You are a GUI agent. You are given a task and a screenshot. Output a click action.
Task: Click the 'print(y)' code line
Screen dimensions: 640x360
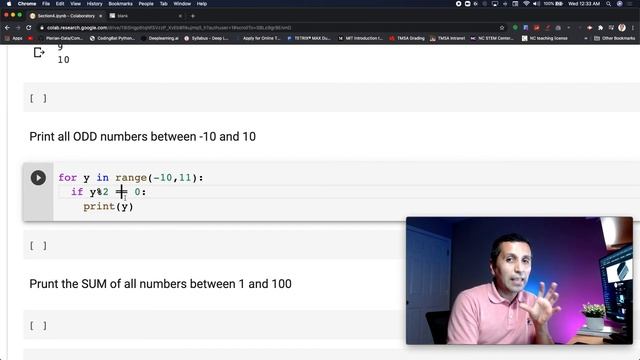(109, 206)
